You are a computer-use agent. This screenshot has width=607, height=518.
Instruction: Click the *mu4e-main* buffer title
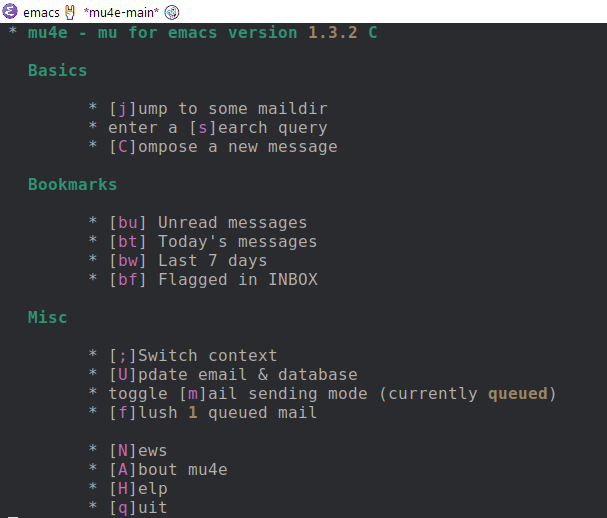pos(121,12)
